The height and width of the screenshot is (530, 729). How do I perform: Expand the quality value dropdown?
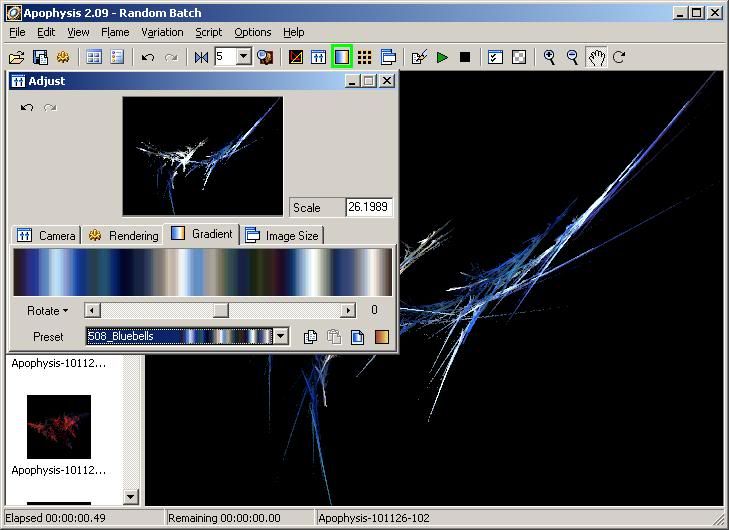[244, 58]
